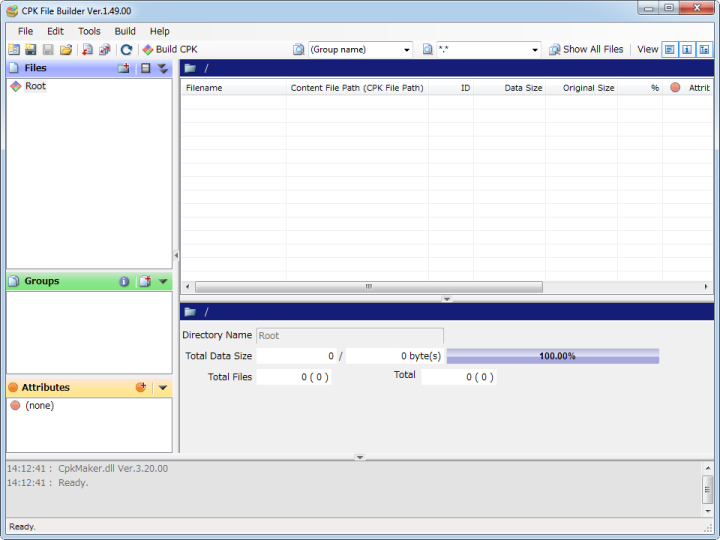Click the 100.00% compression progress bar
Screen dimensions: 720x540
click(x=553, y=356)
